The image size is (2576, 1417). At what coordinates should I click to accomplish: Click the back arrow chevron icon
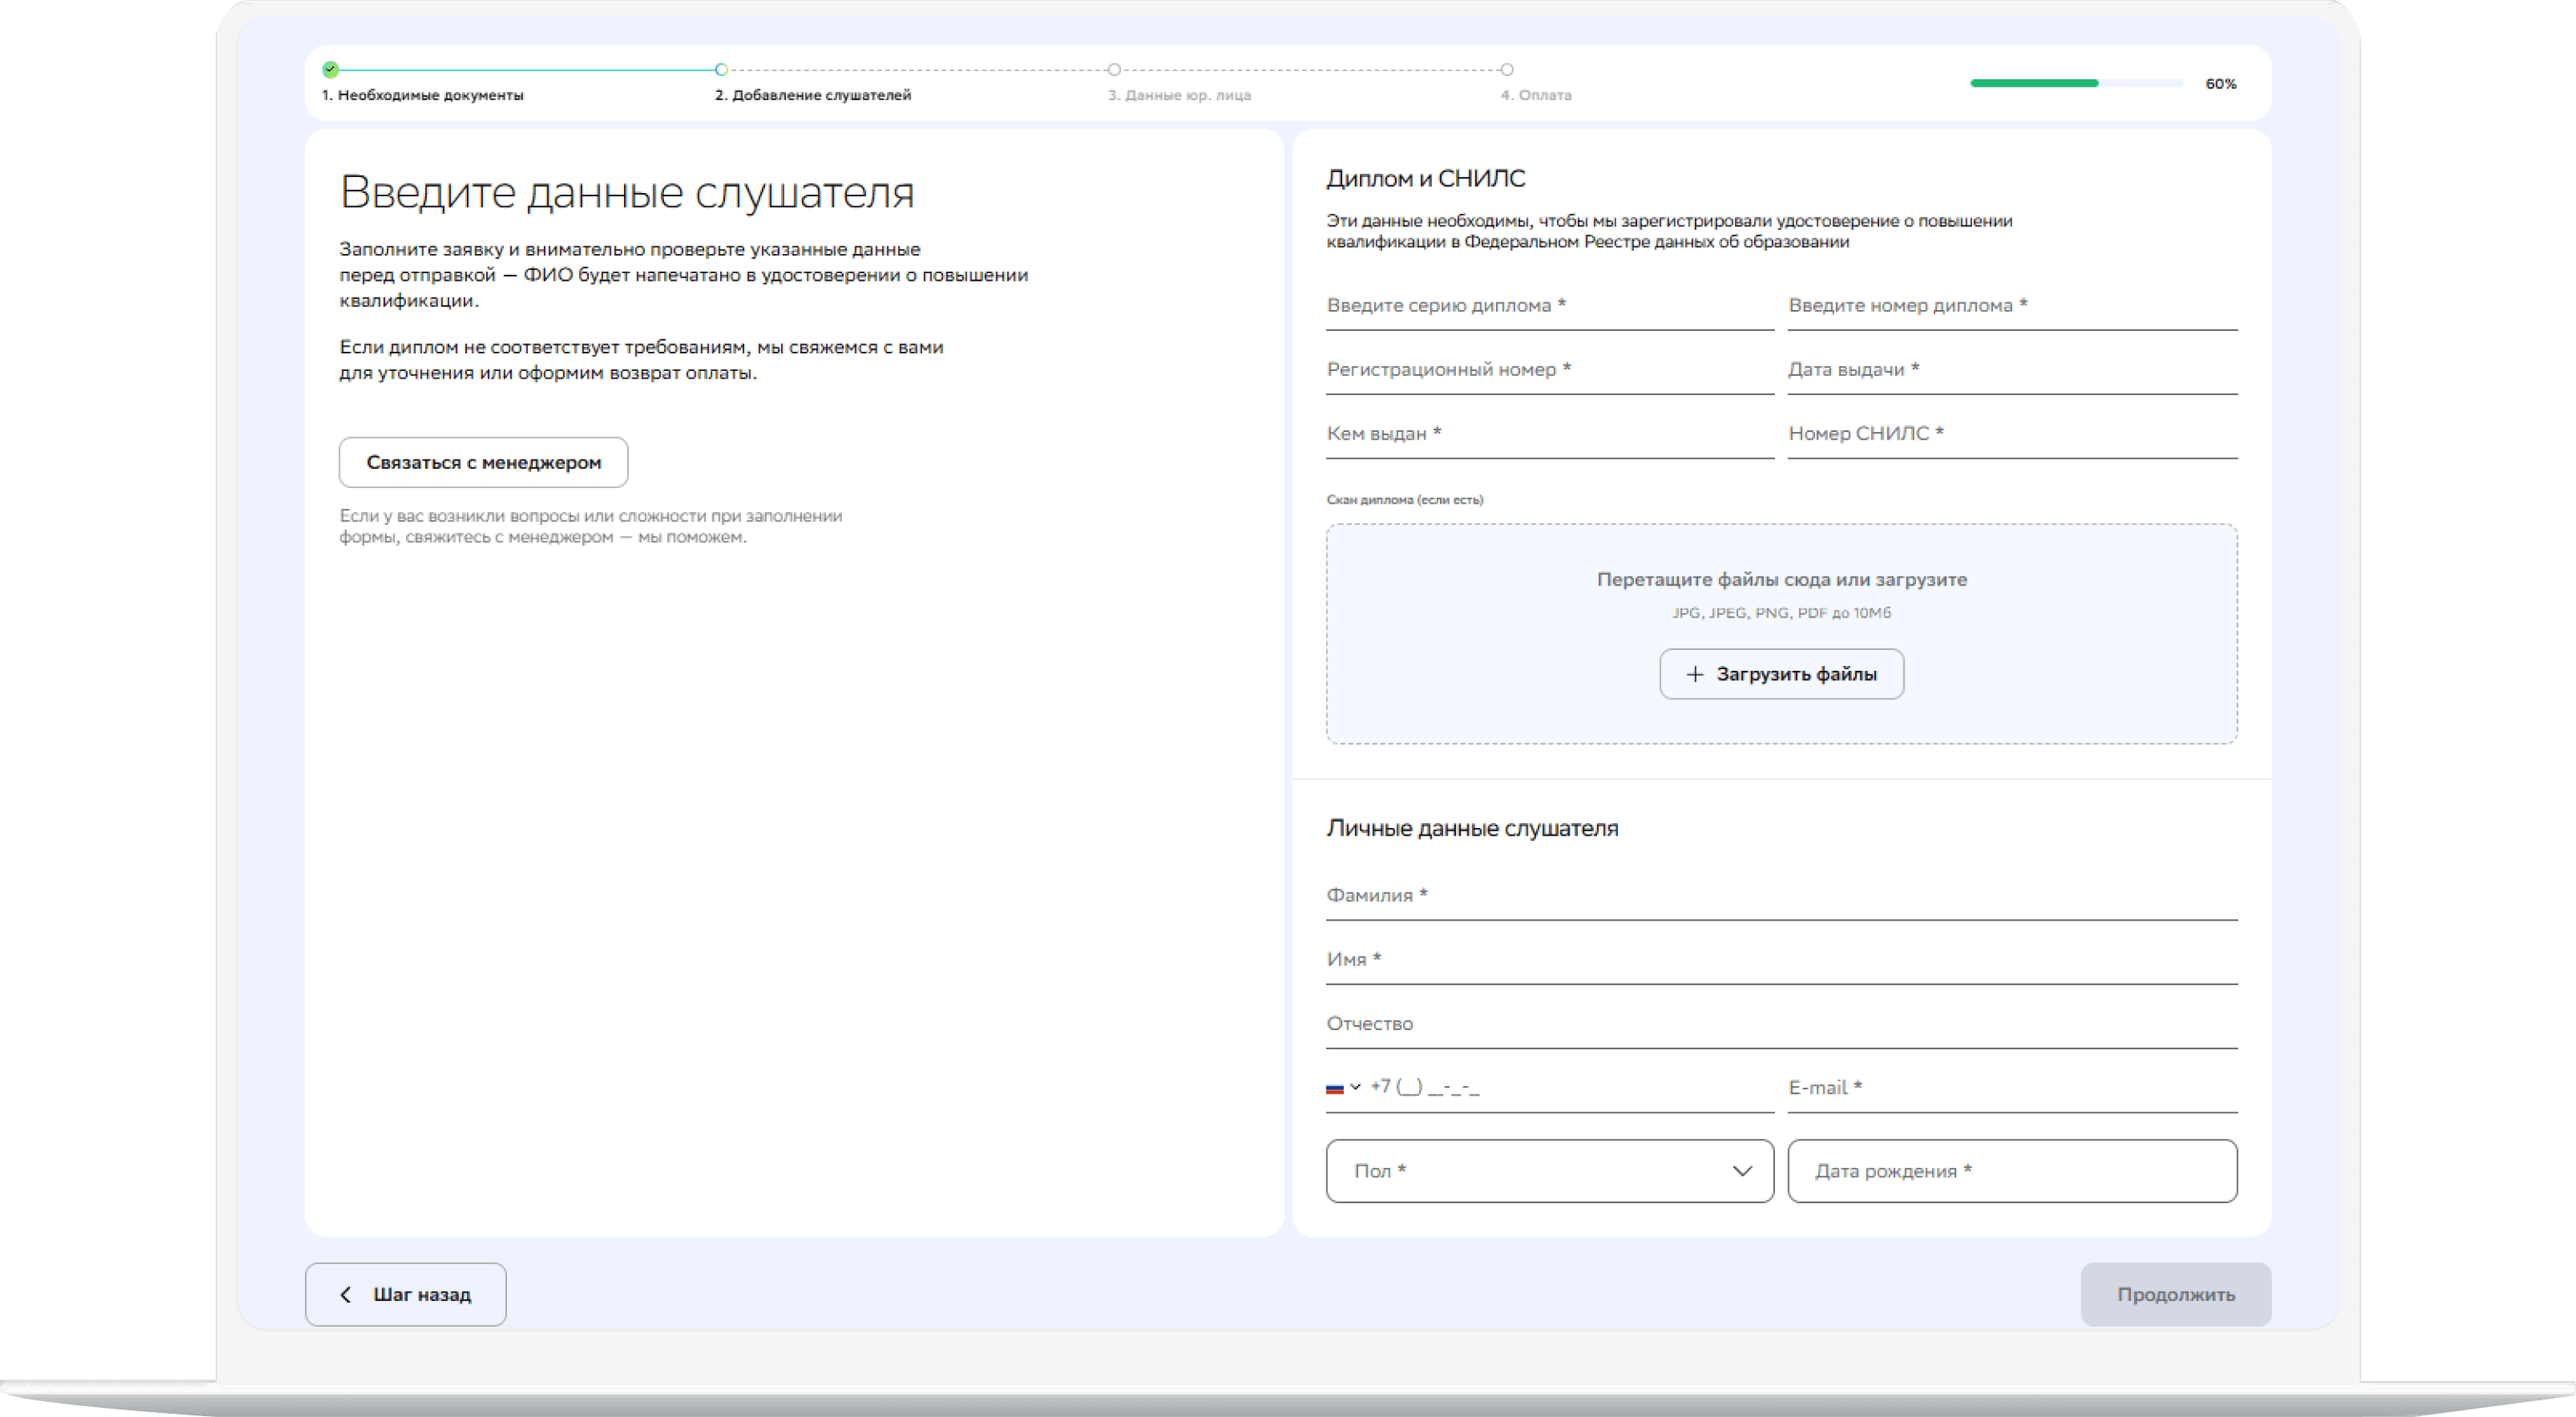(346, 1294)
